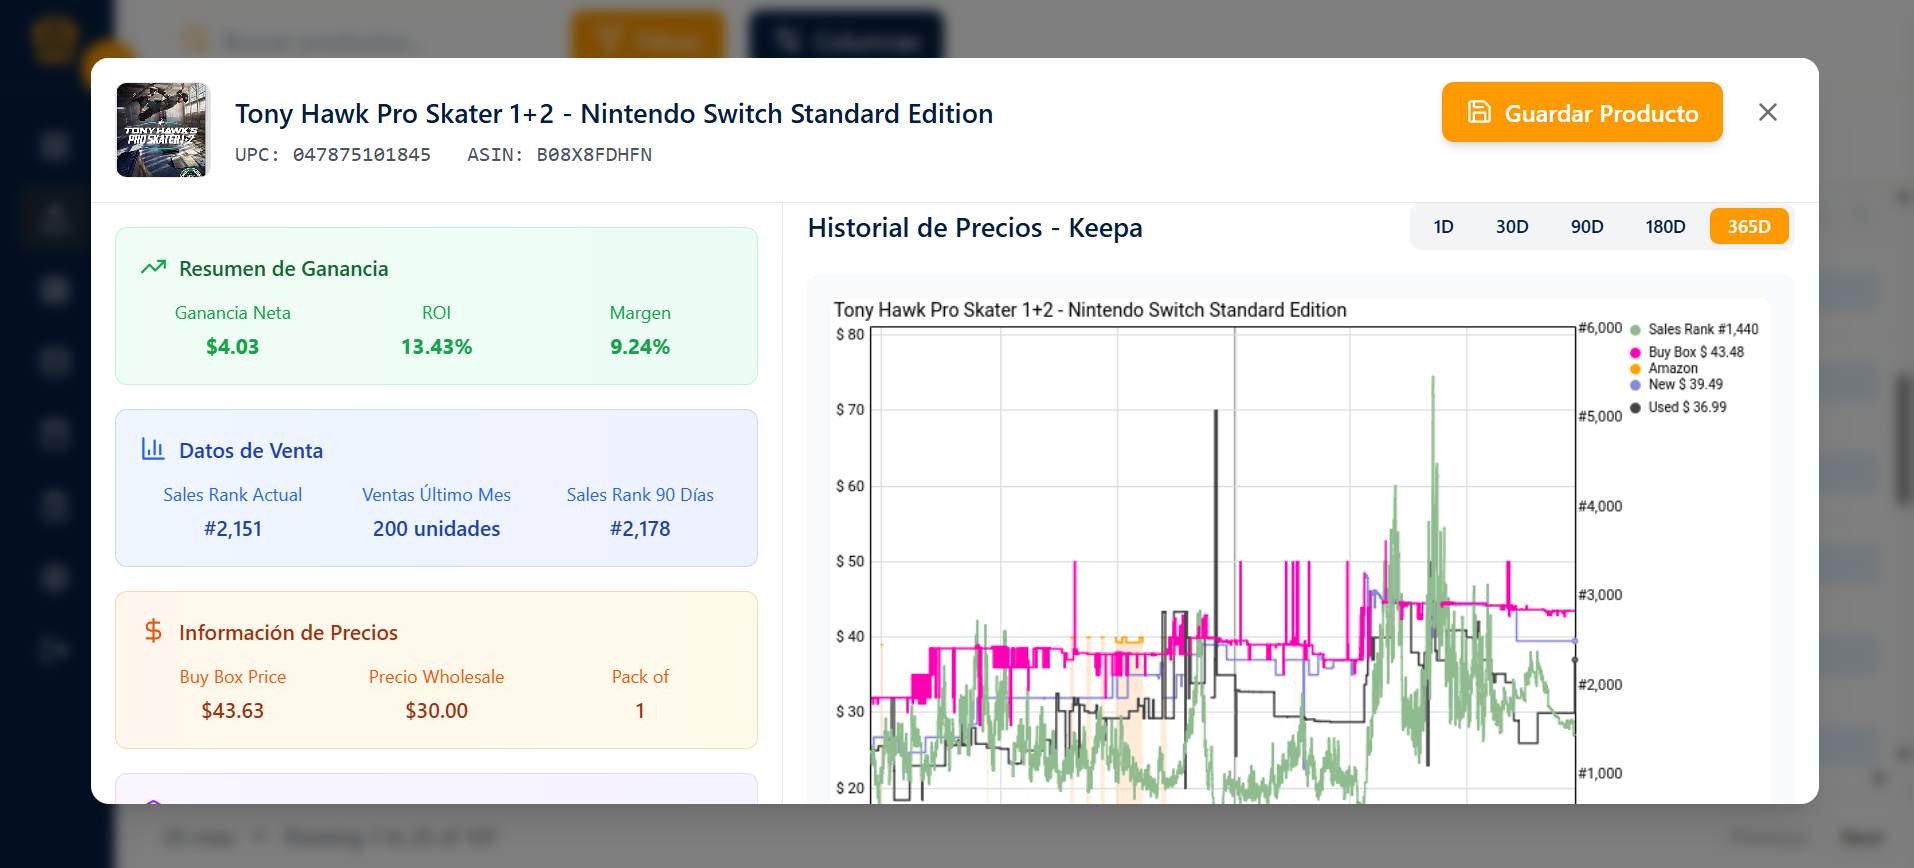
Task: Click the Guardar Producto button
Action: 1581,113
